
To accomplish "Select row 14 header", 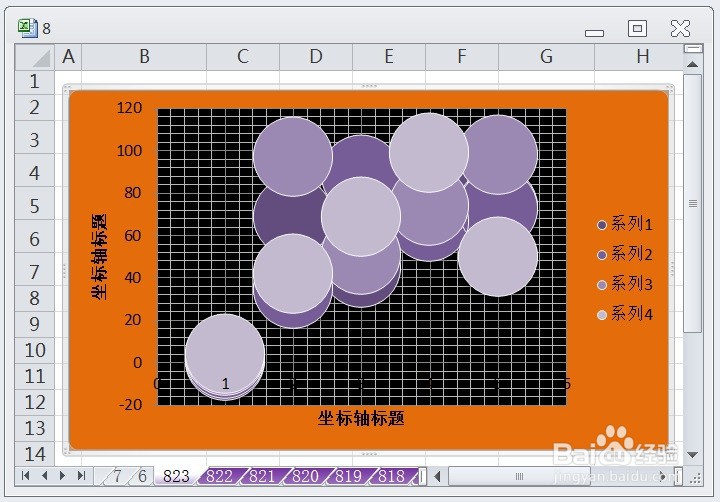I will click(x=34, y=455).
